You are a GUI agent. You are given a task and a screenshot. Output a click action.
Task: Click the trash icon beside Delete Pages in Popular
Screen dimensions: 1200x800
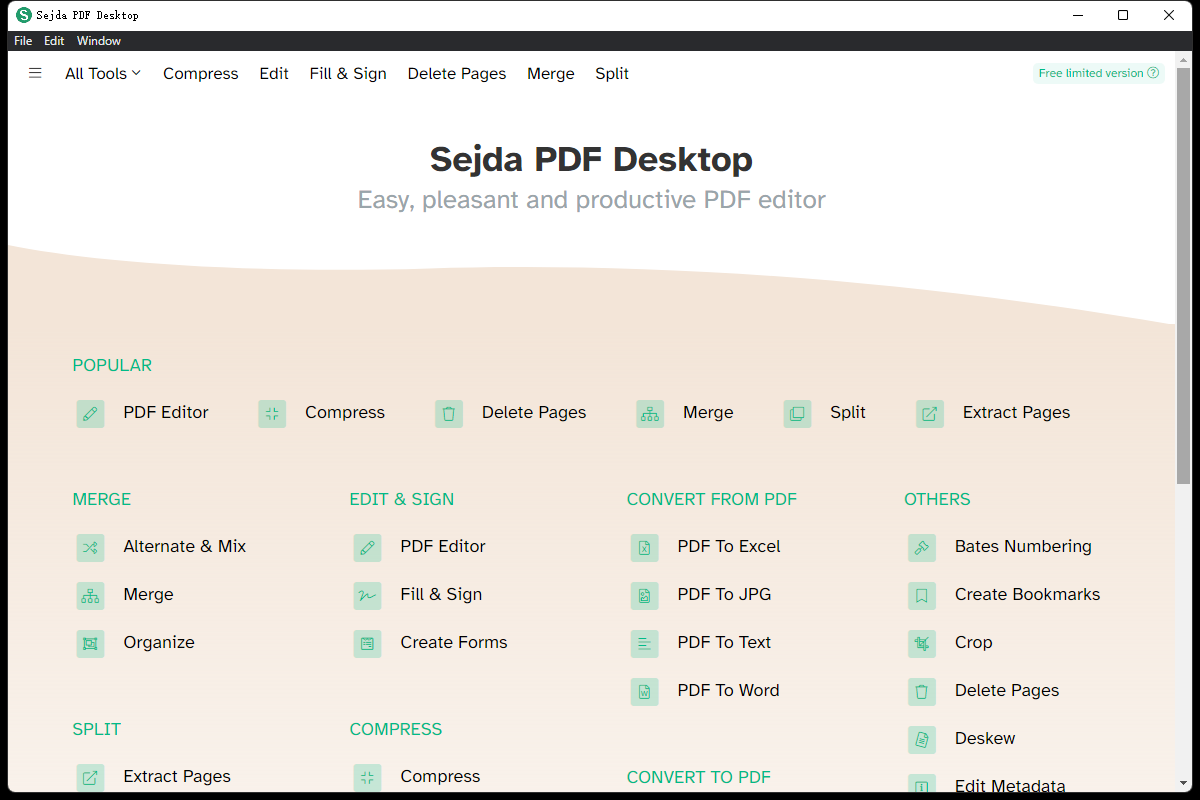point(449,413)
